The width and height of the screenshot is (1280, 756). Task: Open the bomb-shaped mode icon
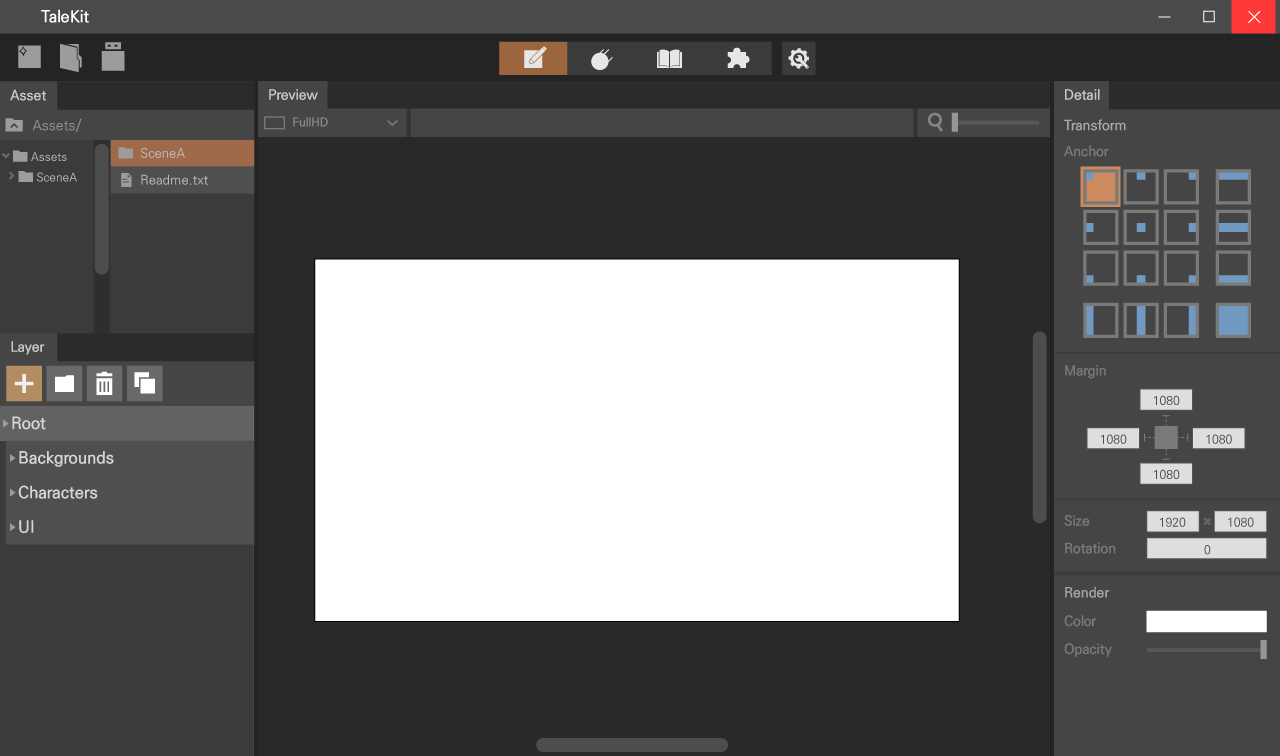click(x=601, y=59)
